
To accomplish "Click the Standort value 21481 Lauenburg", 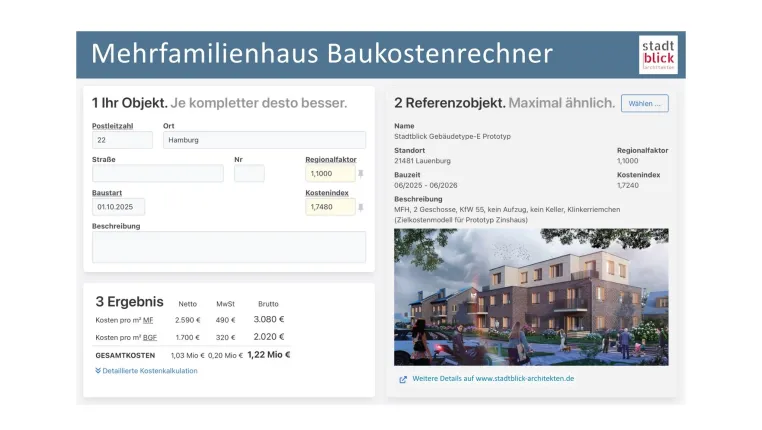I will point(422,161).
